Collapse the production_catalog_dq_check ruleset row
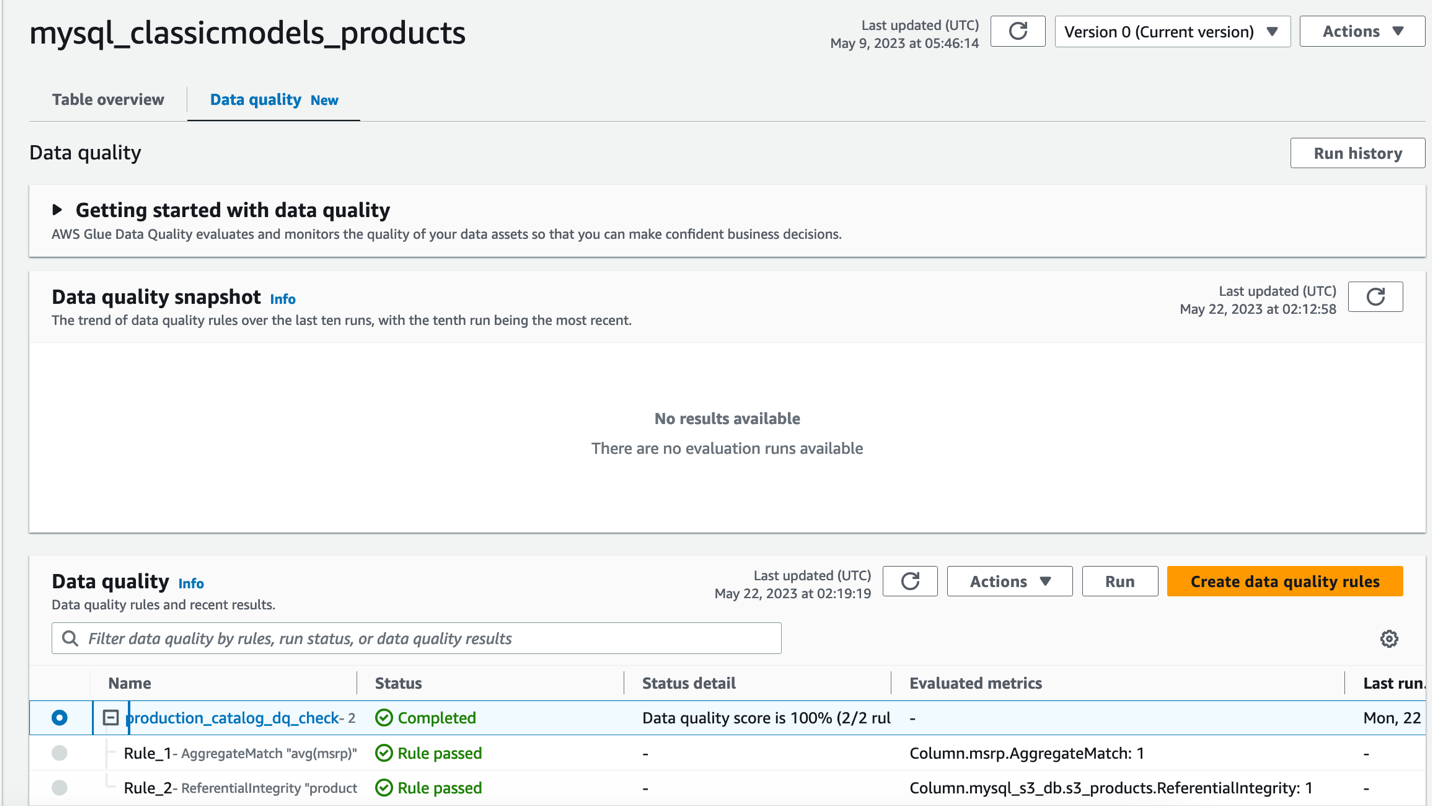Viewport: 1432px width, 806px height. [x=111, y=718]
